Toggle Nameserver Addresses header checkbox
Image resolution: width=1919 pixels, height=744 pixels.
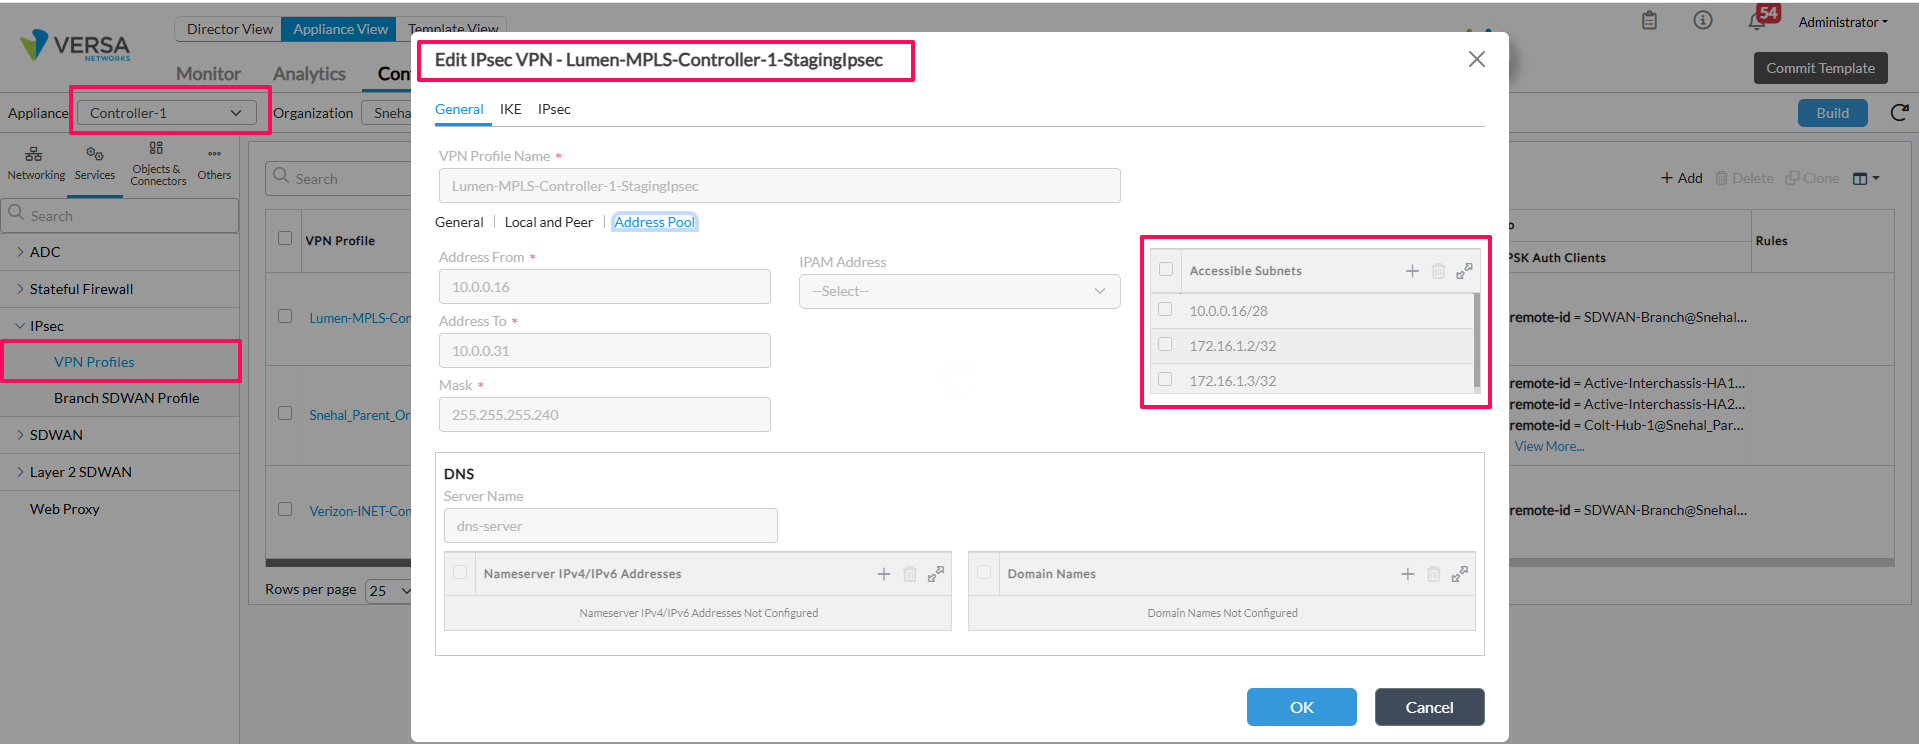(x=460, y=573)
